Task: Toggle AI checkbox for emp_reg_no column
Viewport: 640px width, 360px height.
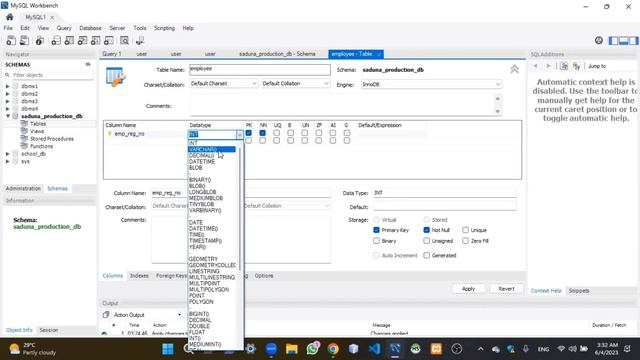Action: [333, 133]
